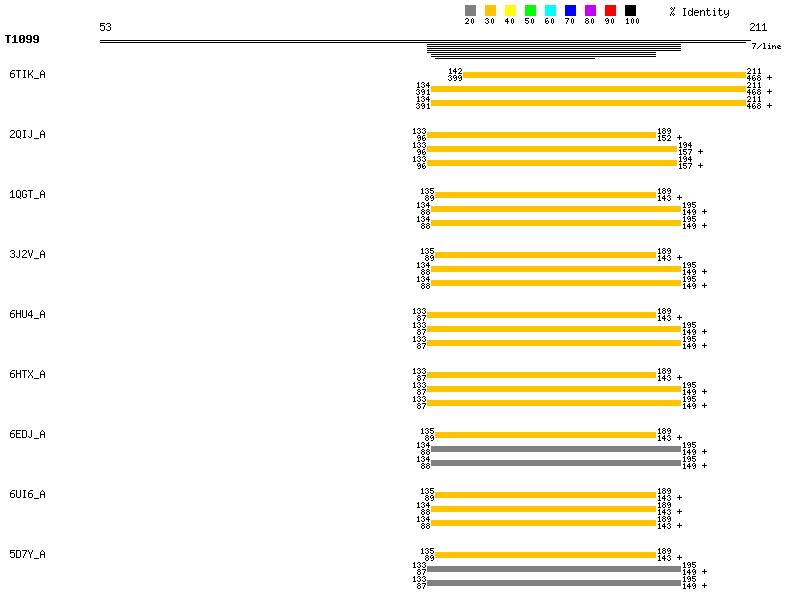800x600 pixels.
Task: Click the green 50% identity swatch
Action: pyautogui.click(x=530, y=11)
